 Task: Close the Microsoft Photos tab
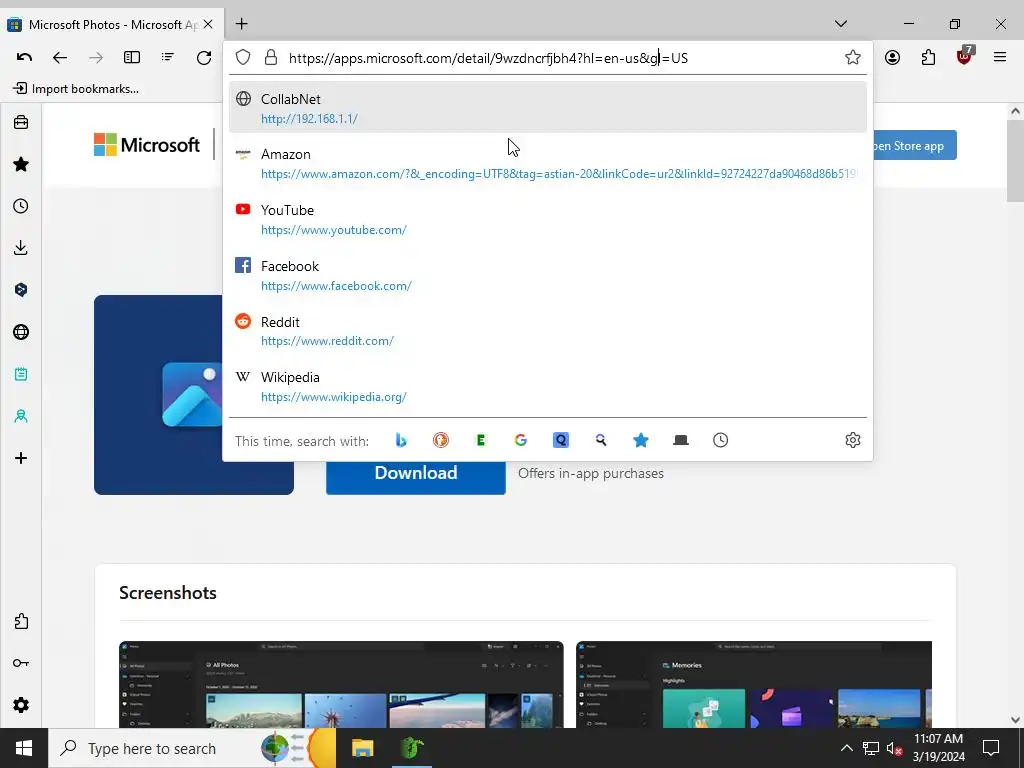point(208,24)
